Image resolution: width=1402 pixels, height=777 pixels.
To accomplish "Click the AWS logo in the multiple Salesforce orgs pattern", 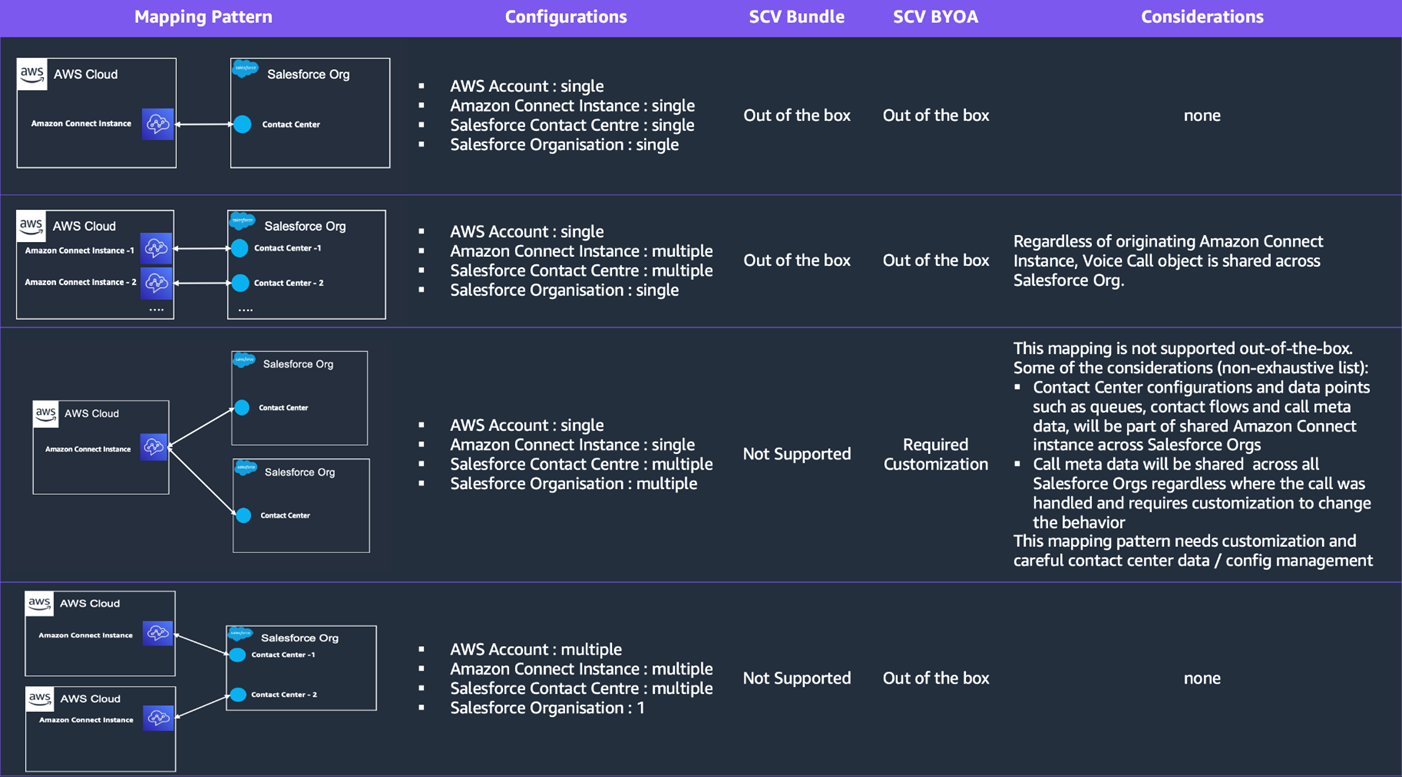I will click(45, 414).
